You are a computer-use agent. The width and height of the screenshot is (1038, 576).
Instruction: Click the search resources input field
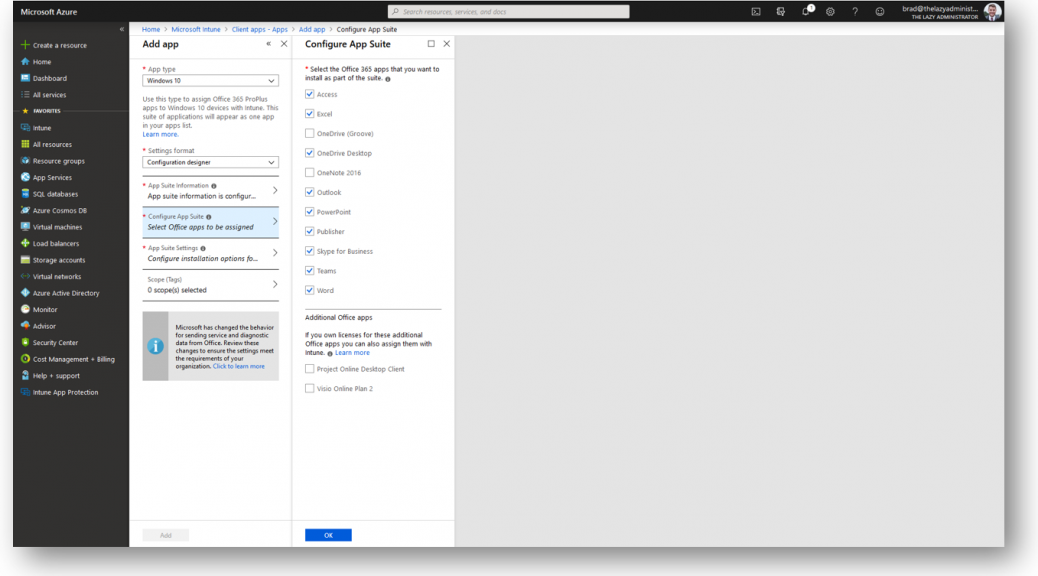tap(508, 11)
